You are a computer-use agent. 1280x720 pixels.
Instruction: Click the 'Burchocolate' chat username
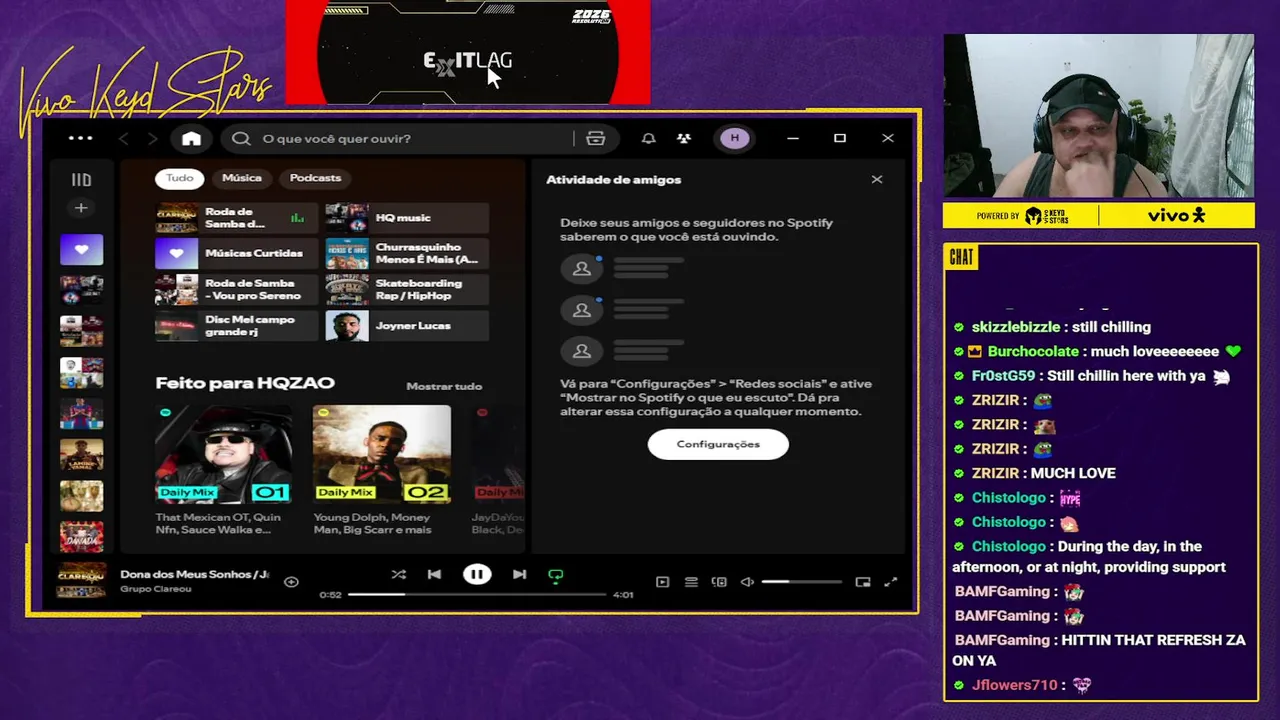tap(1033, 352)
